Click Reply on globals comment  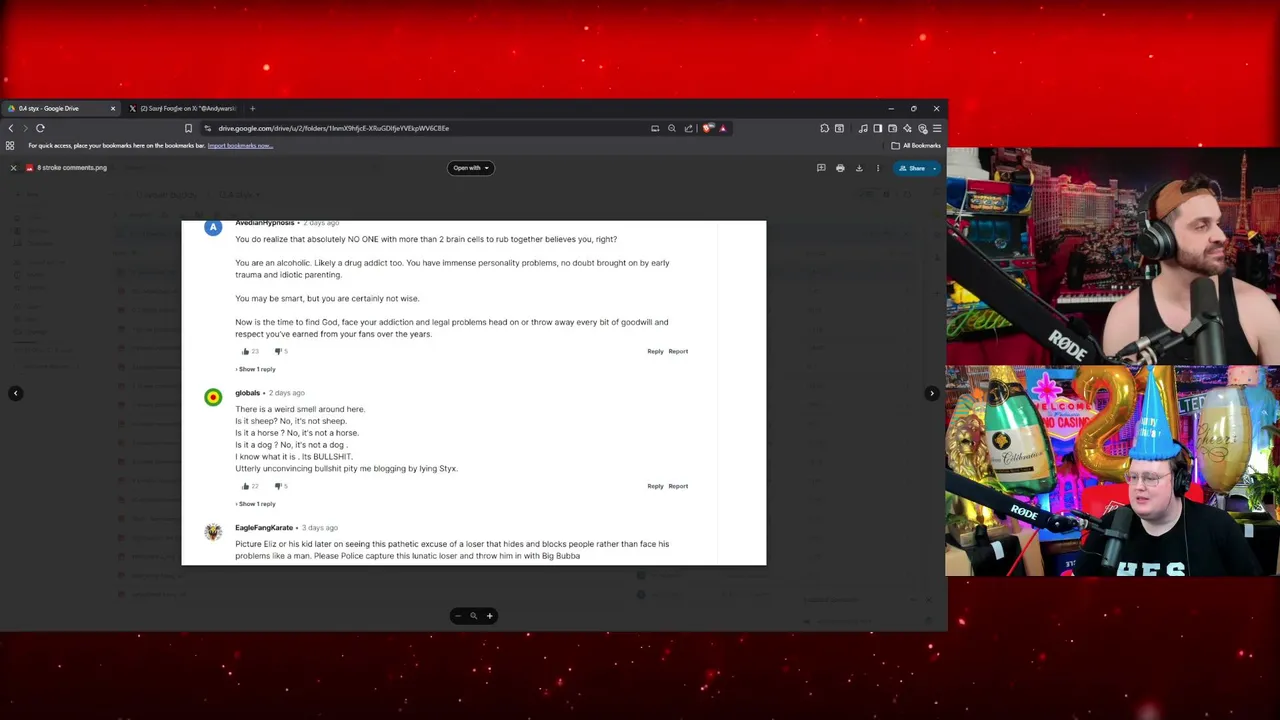click(x=655, y=486)
